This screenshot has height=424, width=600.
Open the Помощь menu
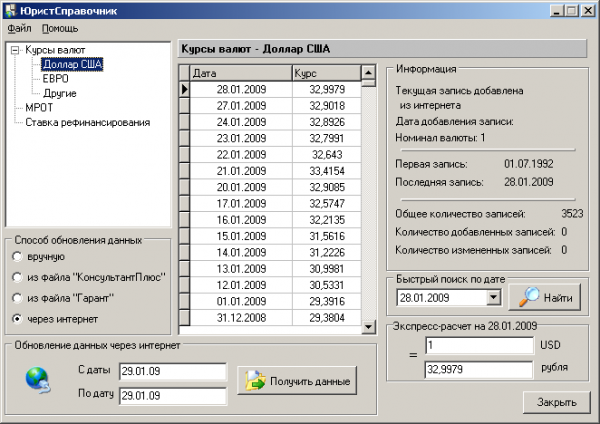[60, 28]
